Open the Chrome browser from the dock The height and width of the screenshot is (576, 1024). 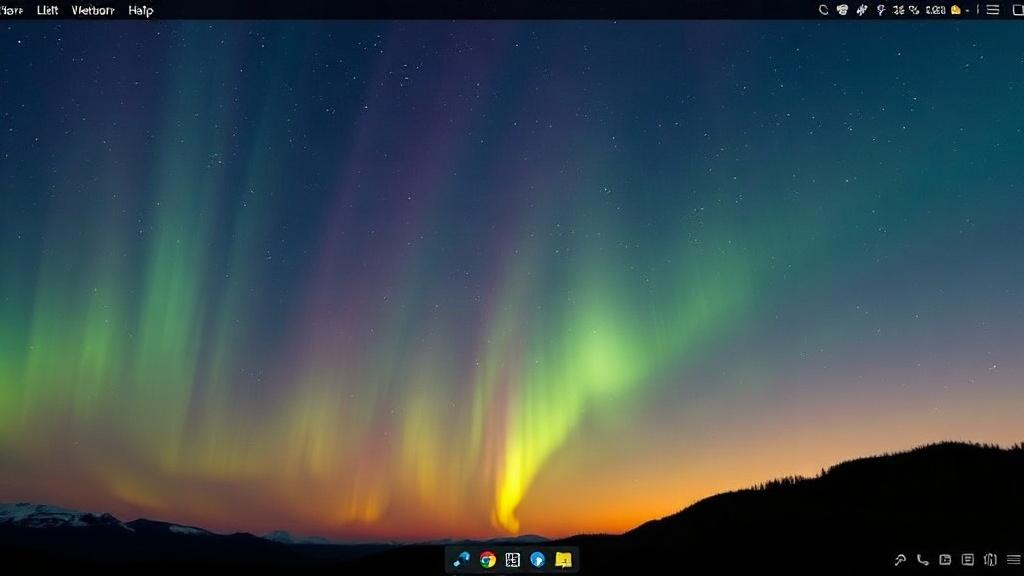click(x=487, y=560)
